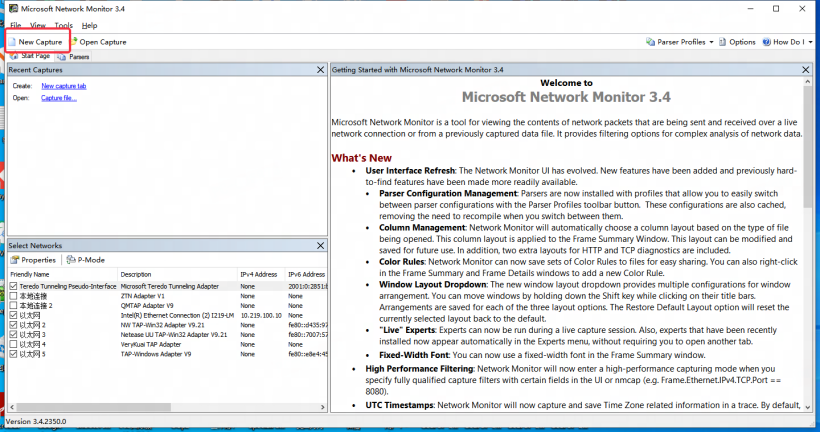This screenshot has width=820, height=432.
Task: Select the TAP-Windows Adapter V9 cell
Action: 156,354
